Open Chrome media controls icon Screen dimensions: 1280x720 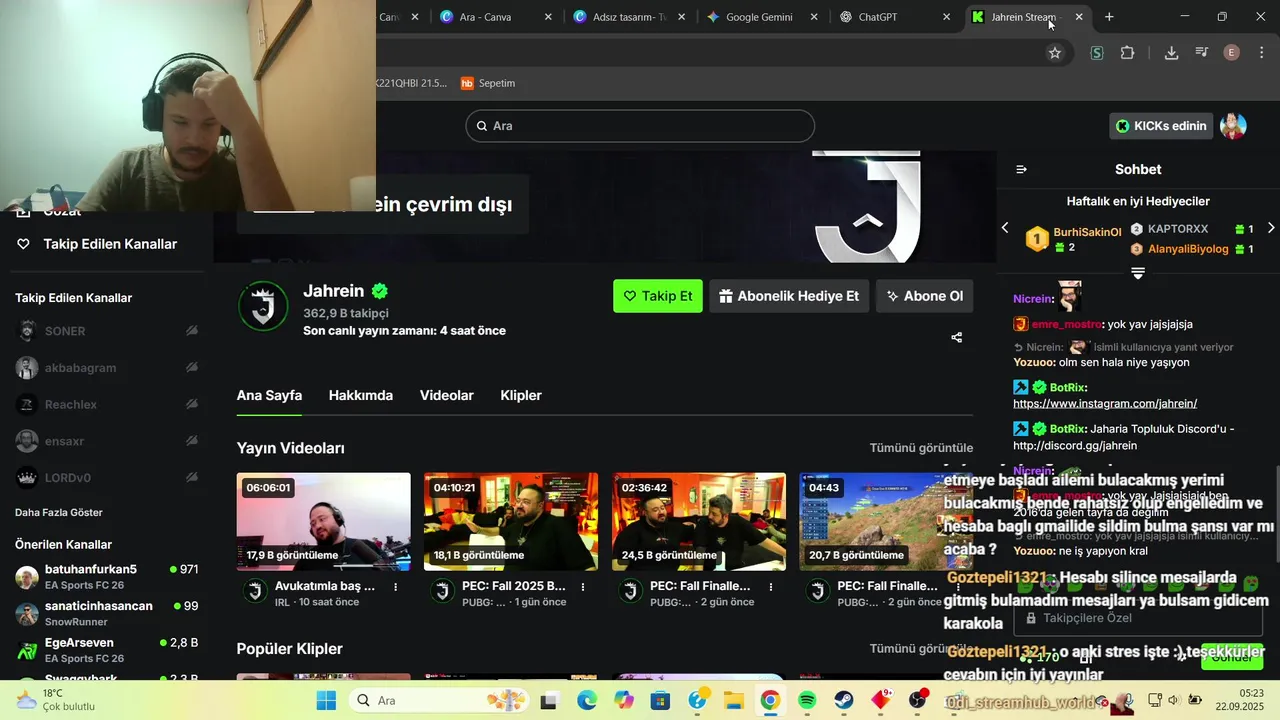(1201, 53)
